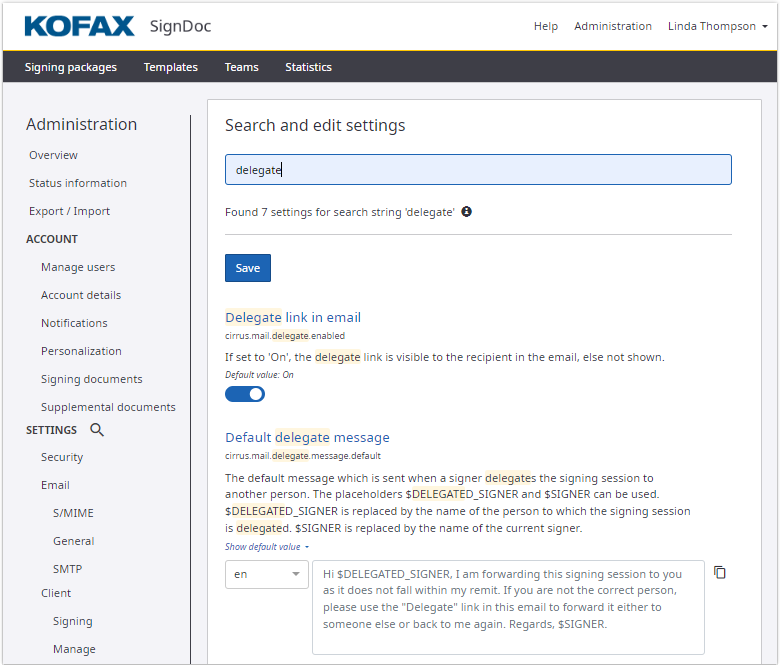Copy the default delegate message text
Image resolution: width=780 pixels, height=667 pixels.
[x=720, y=573]
